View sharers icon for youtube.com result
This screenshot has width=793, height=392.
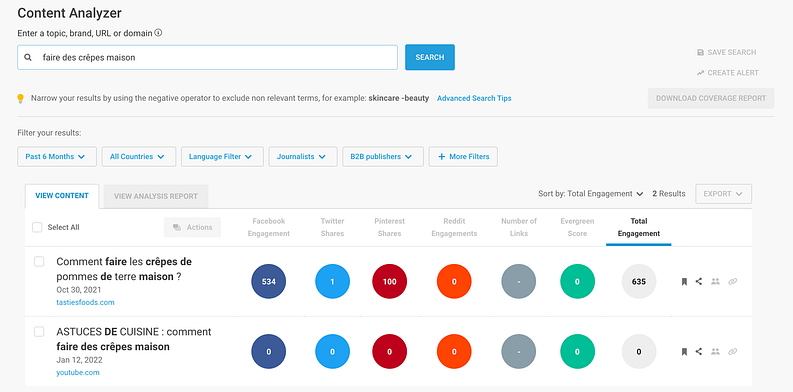coord(715,352)
